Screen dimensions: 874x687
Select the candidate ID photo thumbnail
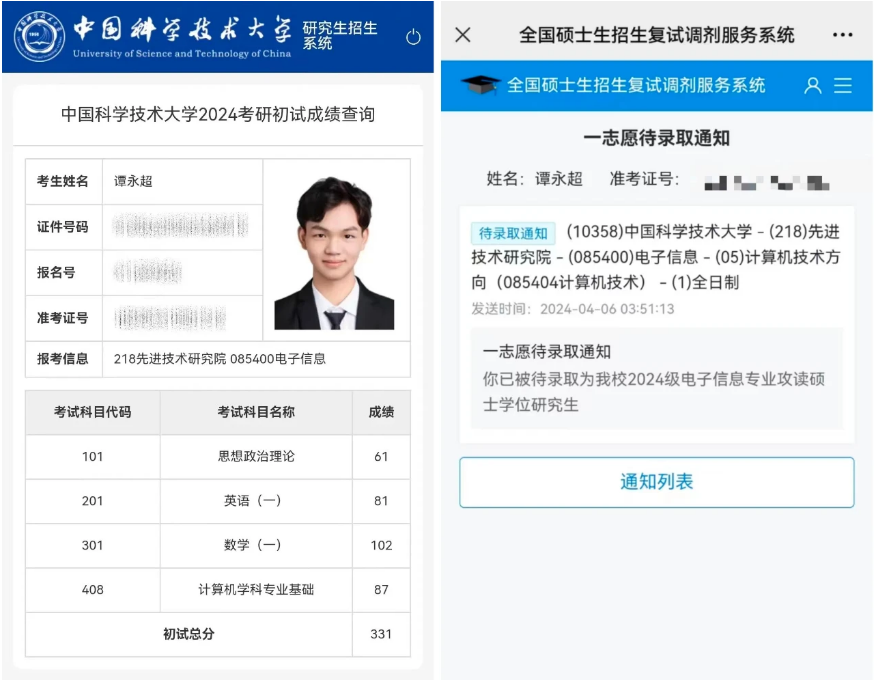tap(334, 252)
